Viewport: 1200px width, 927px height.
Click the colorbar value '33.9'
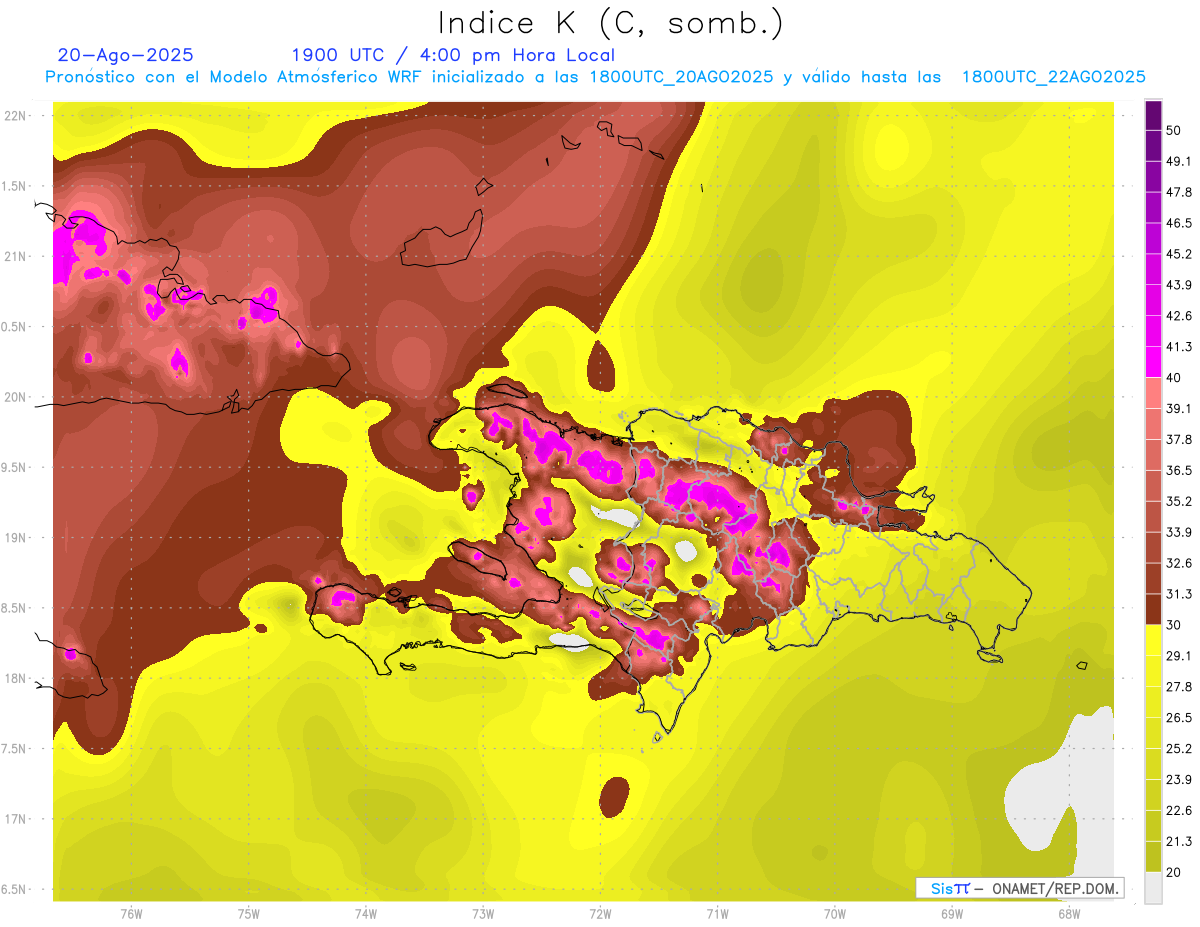tap(1178, 532)
